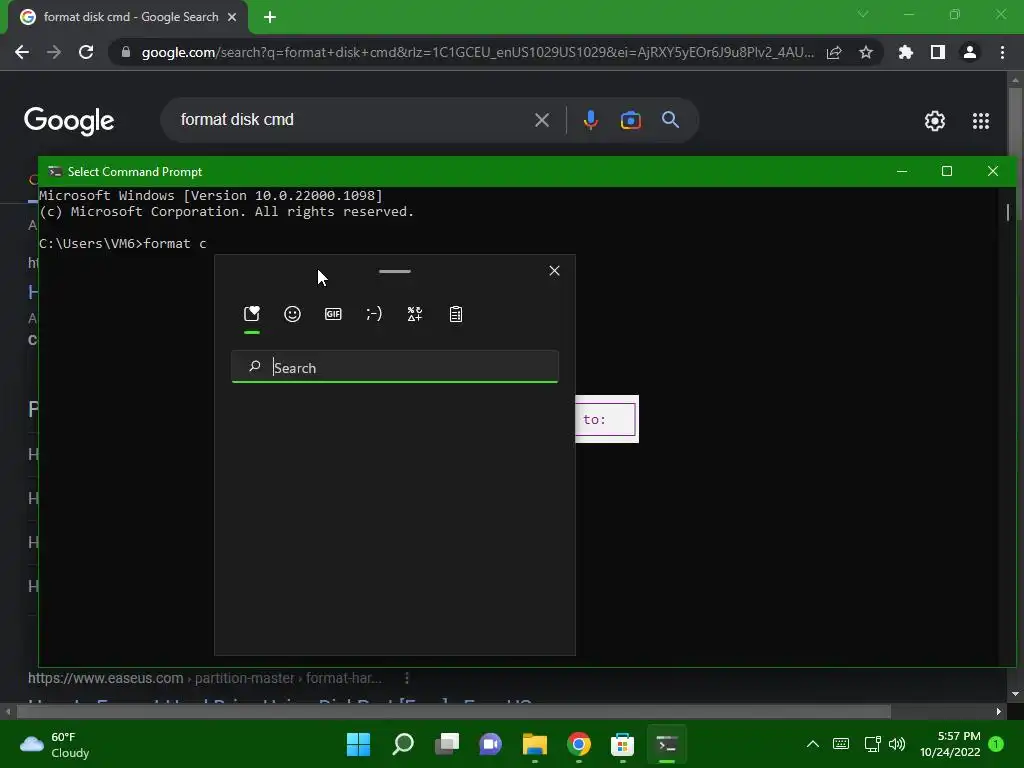Switch to the Emoji smiley tab

click(293, 314)
